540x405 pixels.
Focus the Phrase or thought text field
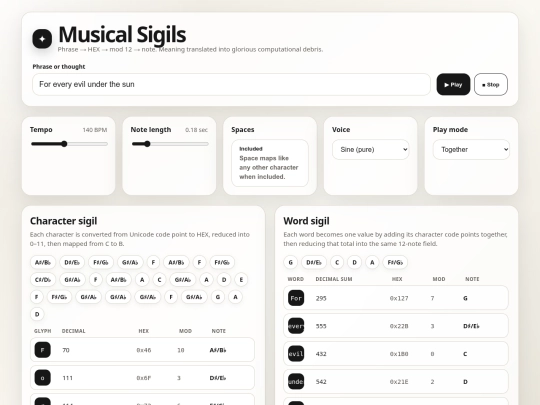tap(231, 84)
